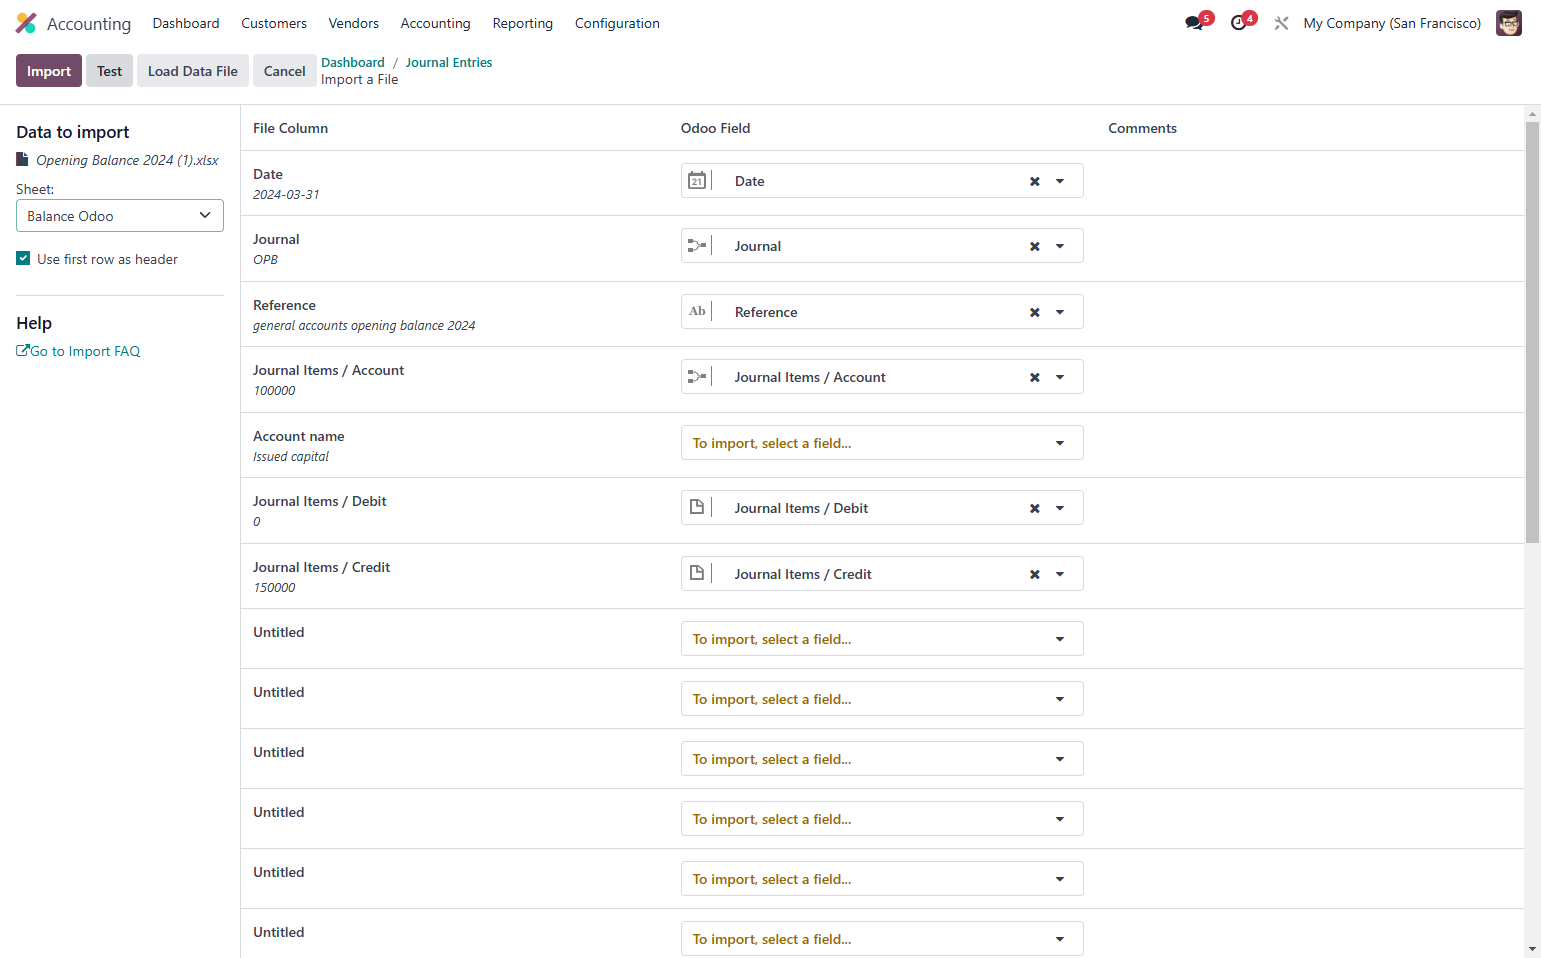The height and width of the screenshot is (958, 1541).
Task: Click the vertical scrollbar thumb
Action: (x=1532, y=332)
